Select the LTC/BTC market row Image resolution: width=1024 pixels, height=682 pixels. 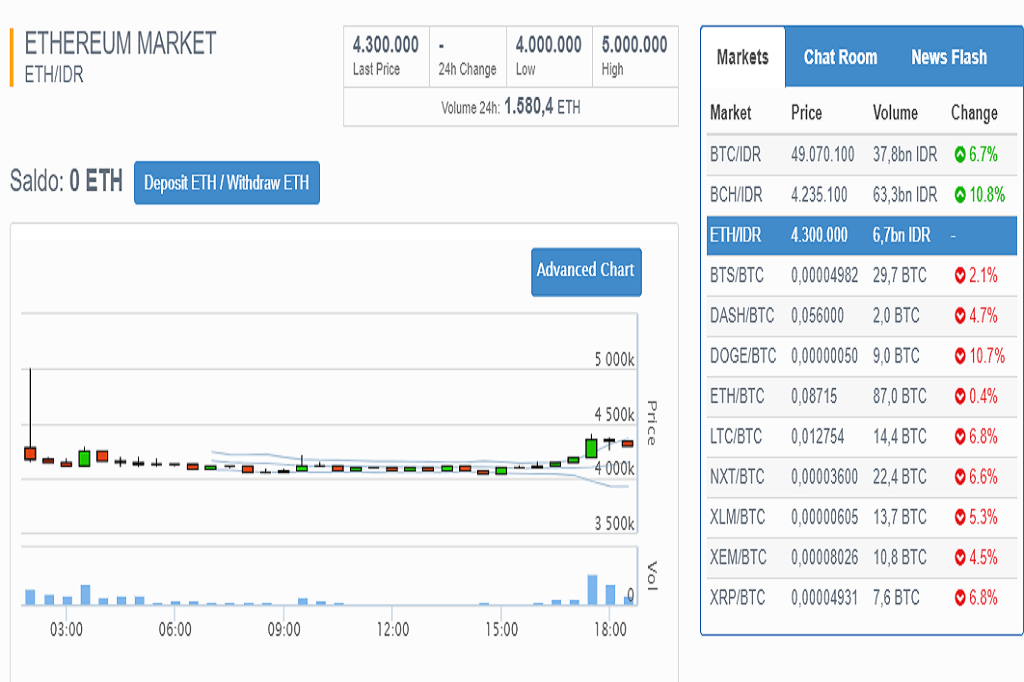coord(861,436)
